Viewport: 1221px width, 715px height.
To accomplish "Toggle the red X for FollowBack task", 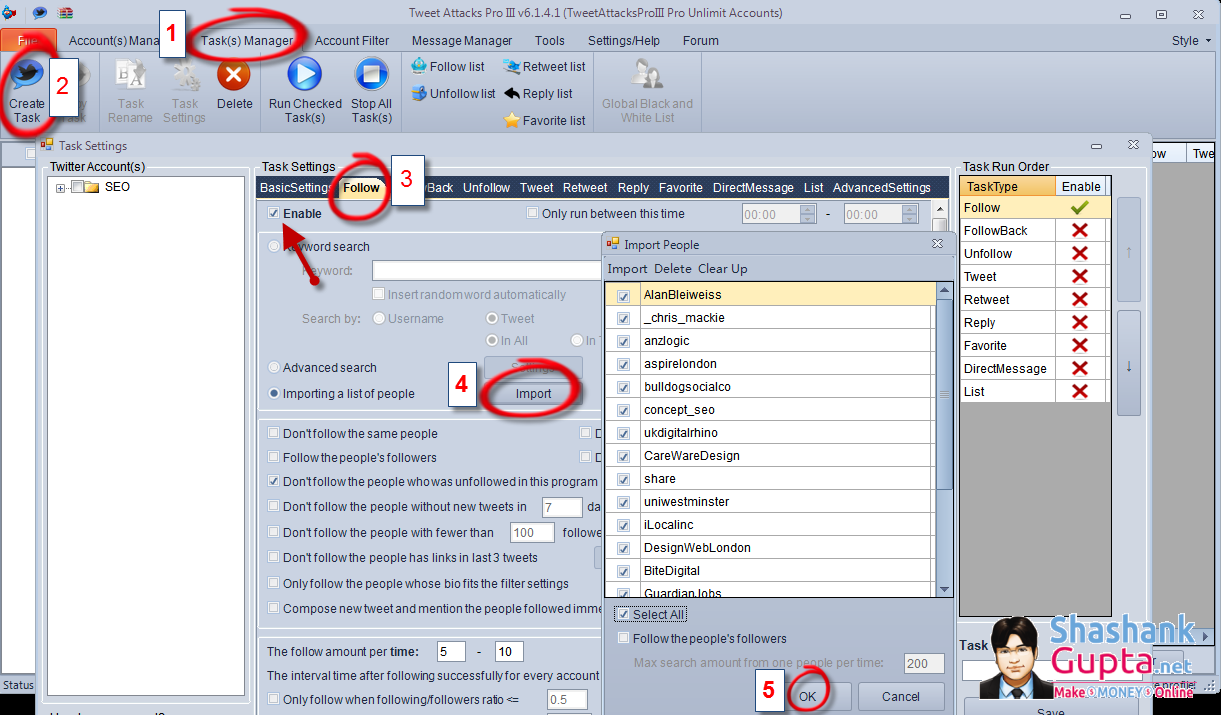I will point(1079,231).
